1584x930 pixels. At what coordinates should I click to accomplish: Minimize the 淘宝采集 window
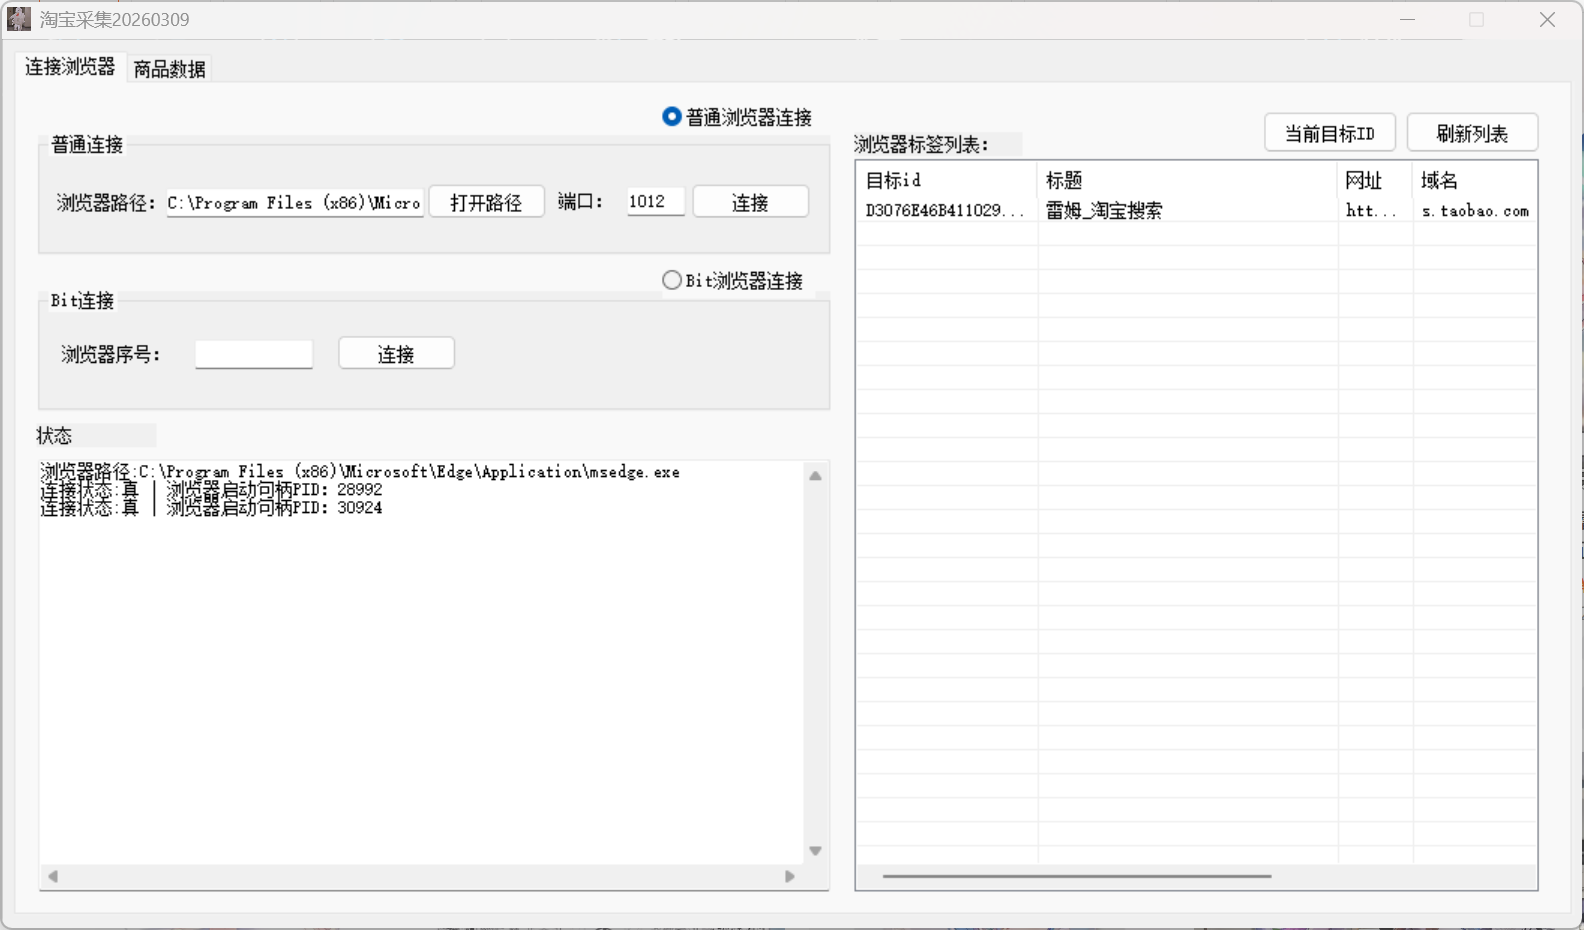pyautogui.click(x=1408, y=20)
